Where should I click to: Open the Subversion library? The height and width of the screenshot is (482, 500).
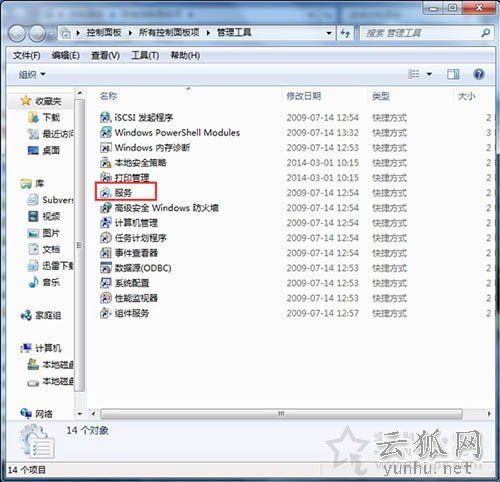(x=51, y=200)
